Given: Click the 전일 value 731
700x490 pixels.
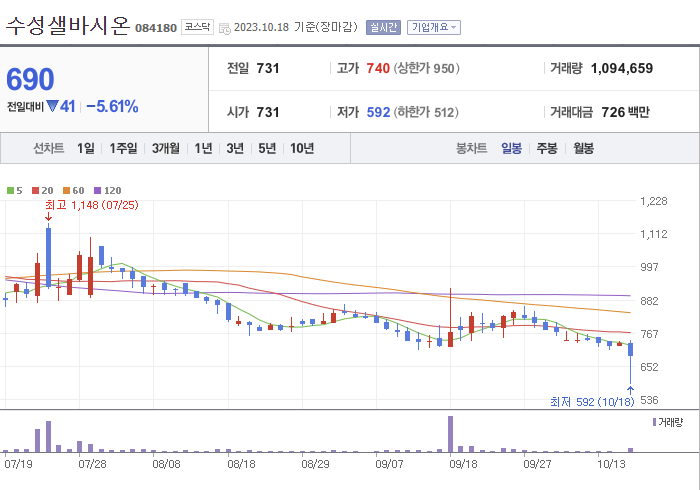Looking at the screenshot, I should tap(268, 68).
